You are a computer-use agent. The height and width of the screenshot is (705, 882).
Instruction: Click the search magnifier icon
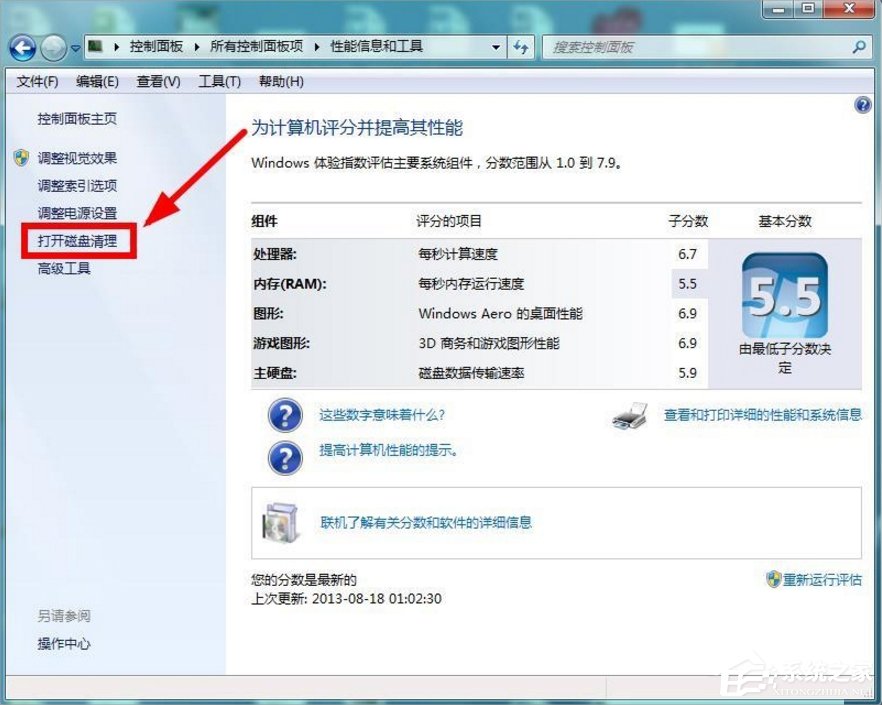coord(857,46)
